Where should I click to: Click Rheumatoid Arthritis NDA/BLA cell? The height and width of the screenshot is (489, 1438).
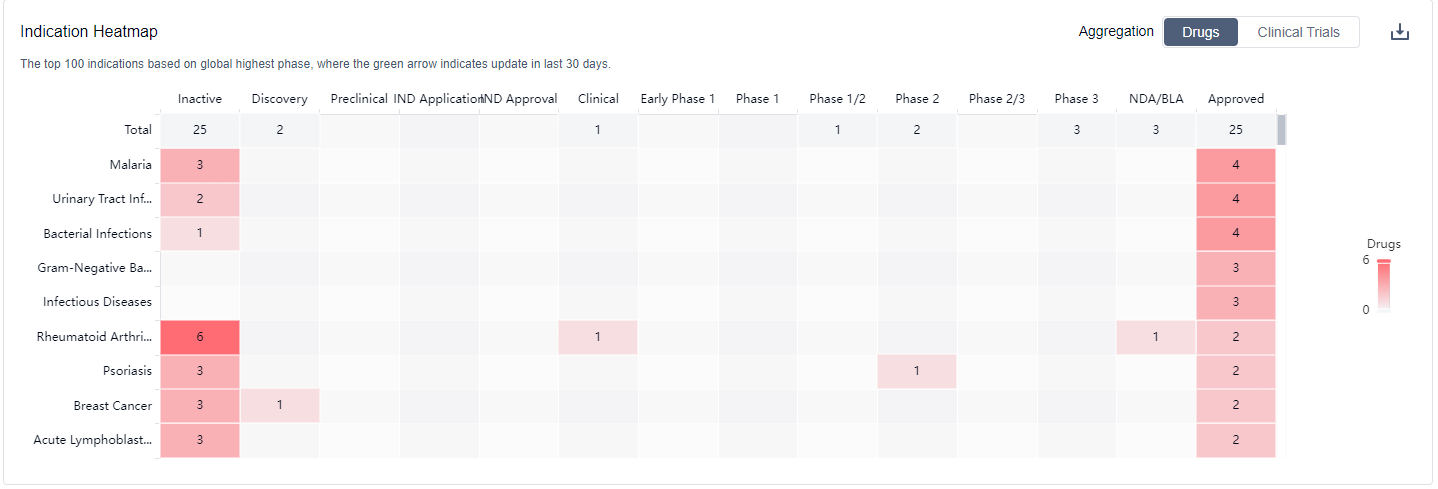point(1156,337)
